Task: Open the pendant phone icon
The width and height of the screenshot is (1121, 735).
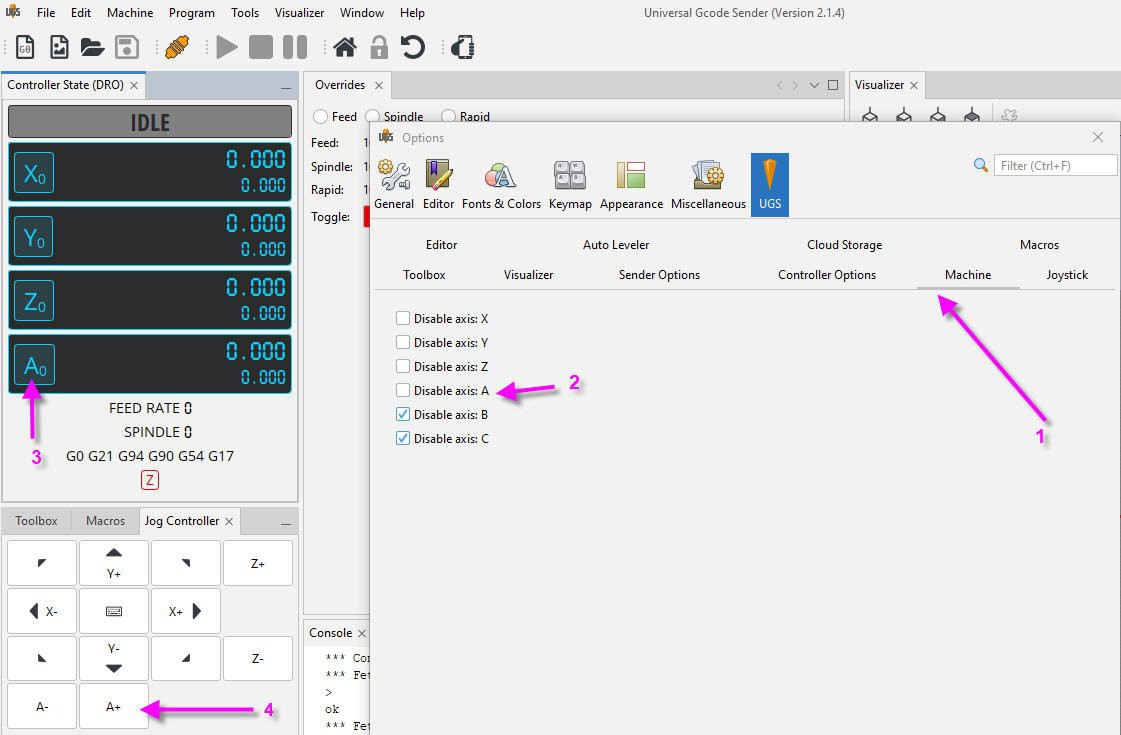Action: (x=463, y=47)
